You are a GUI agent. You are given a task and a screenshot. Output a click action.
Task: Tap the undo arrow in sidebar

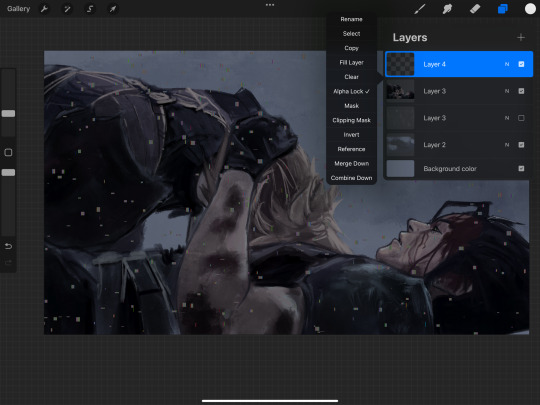pos(8,246)
